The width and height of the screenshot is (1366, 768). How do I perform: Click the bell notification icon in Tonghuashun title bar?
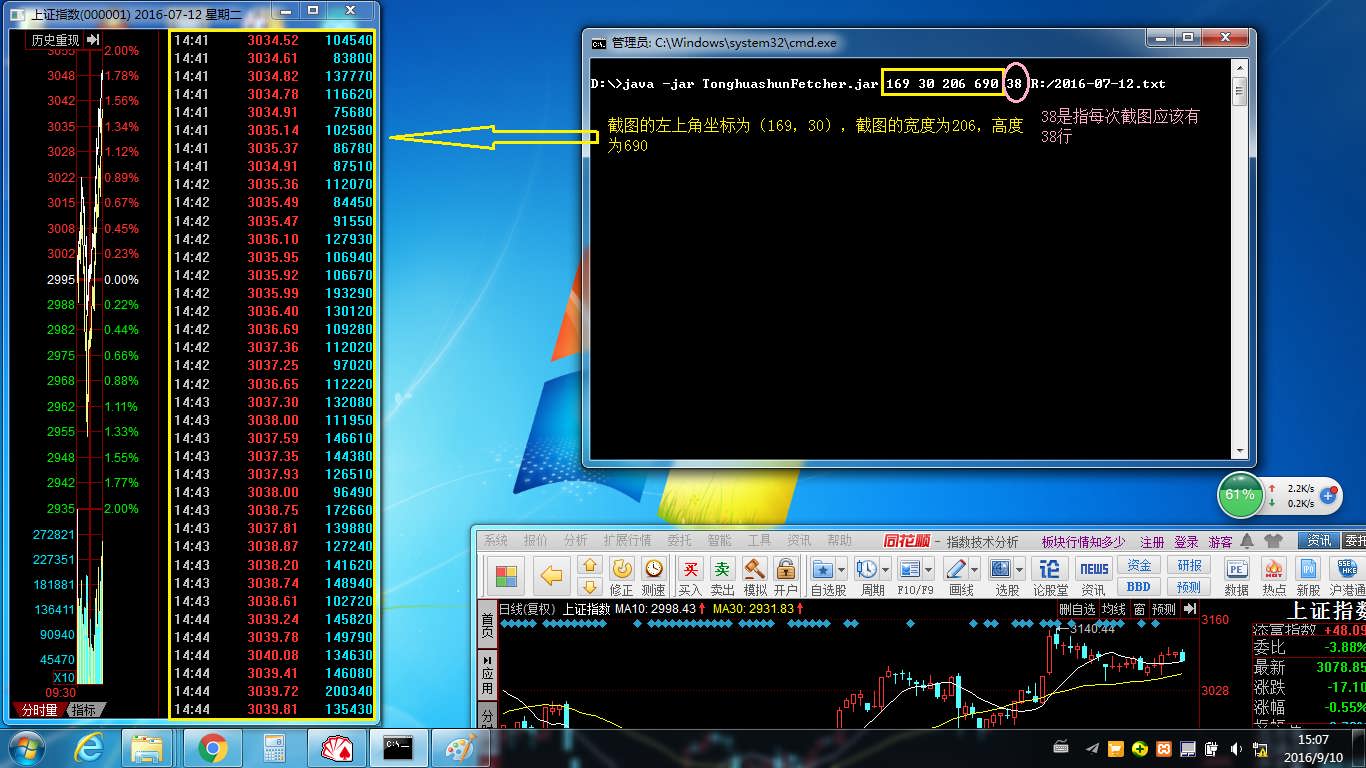tap(1245, 541)
